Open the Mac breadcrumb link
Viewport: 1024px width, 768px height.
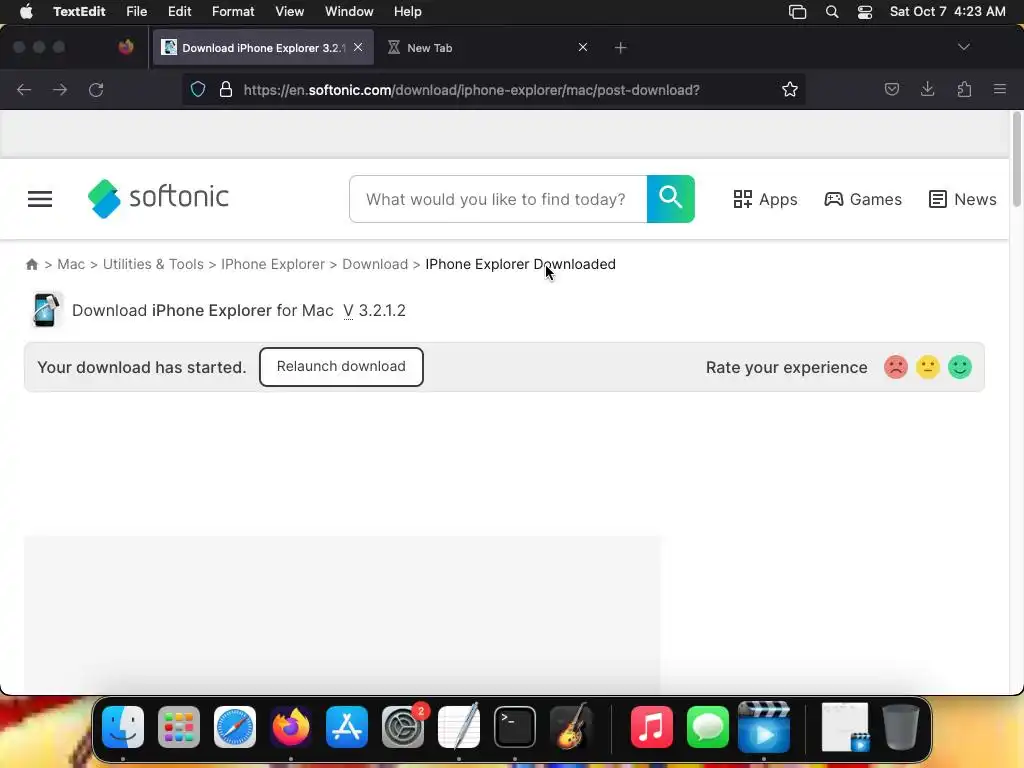point(71,264)
